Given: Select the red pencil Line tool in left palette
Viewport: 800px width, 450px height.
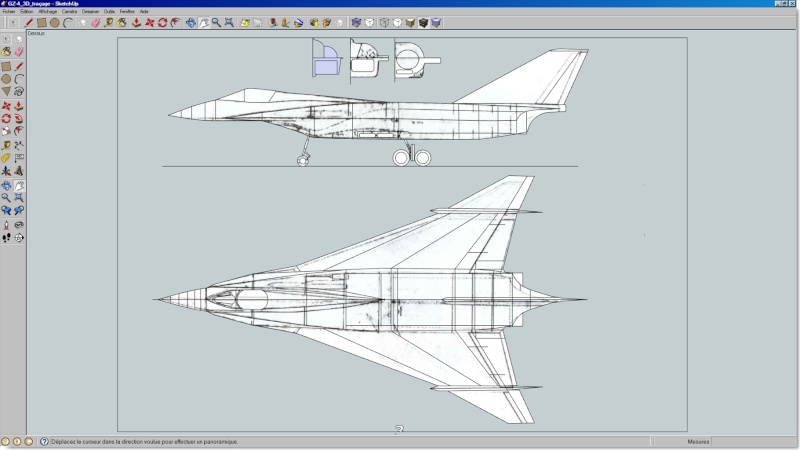Looking at the screenshot, I should [19, 66].
